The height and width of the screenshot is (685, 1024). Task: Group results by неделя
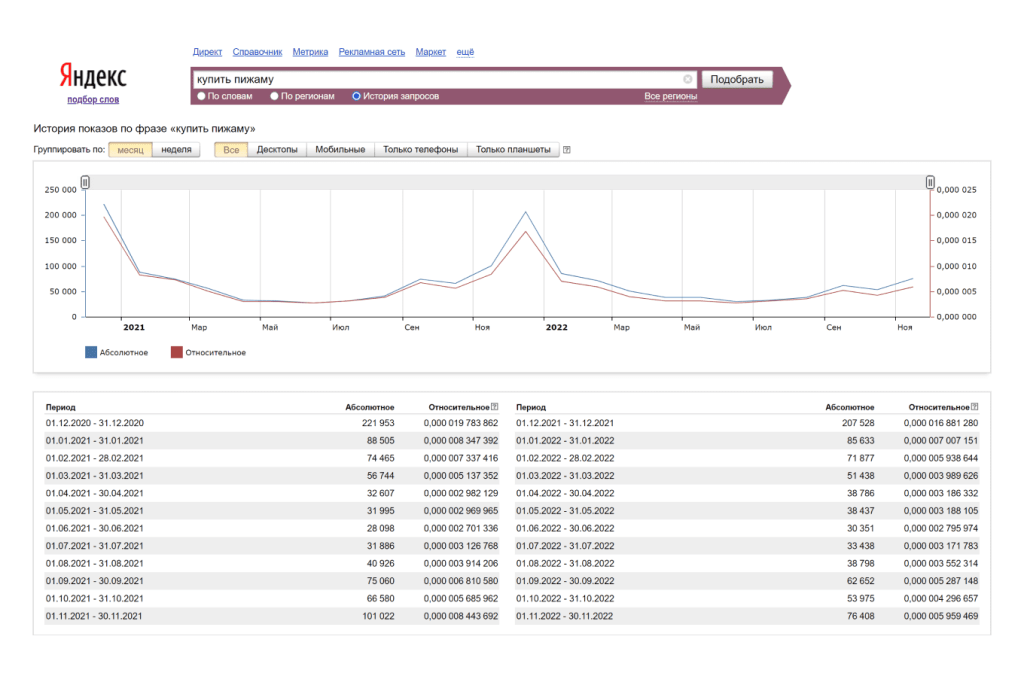coord(176,150)
